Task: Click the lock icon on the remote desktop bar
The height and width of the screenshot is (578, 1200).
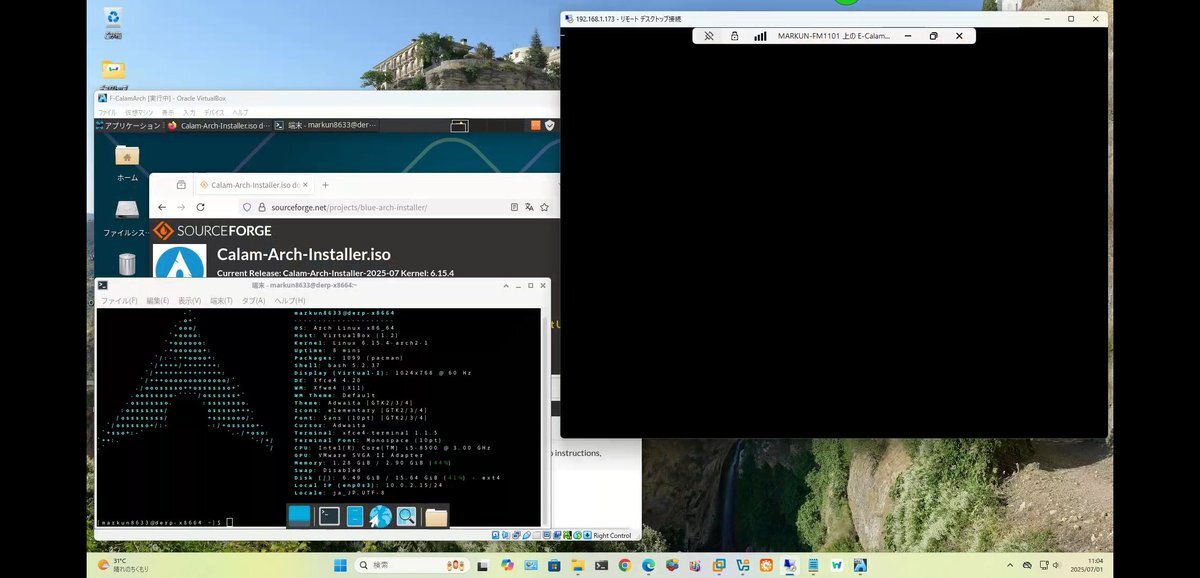Action: (734, 36)
